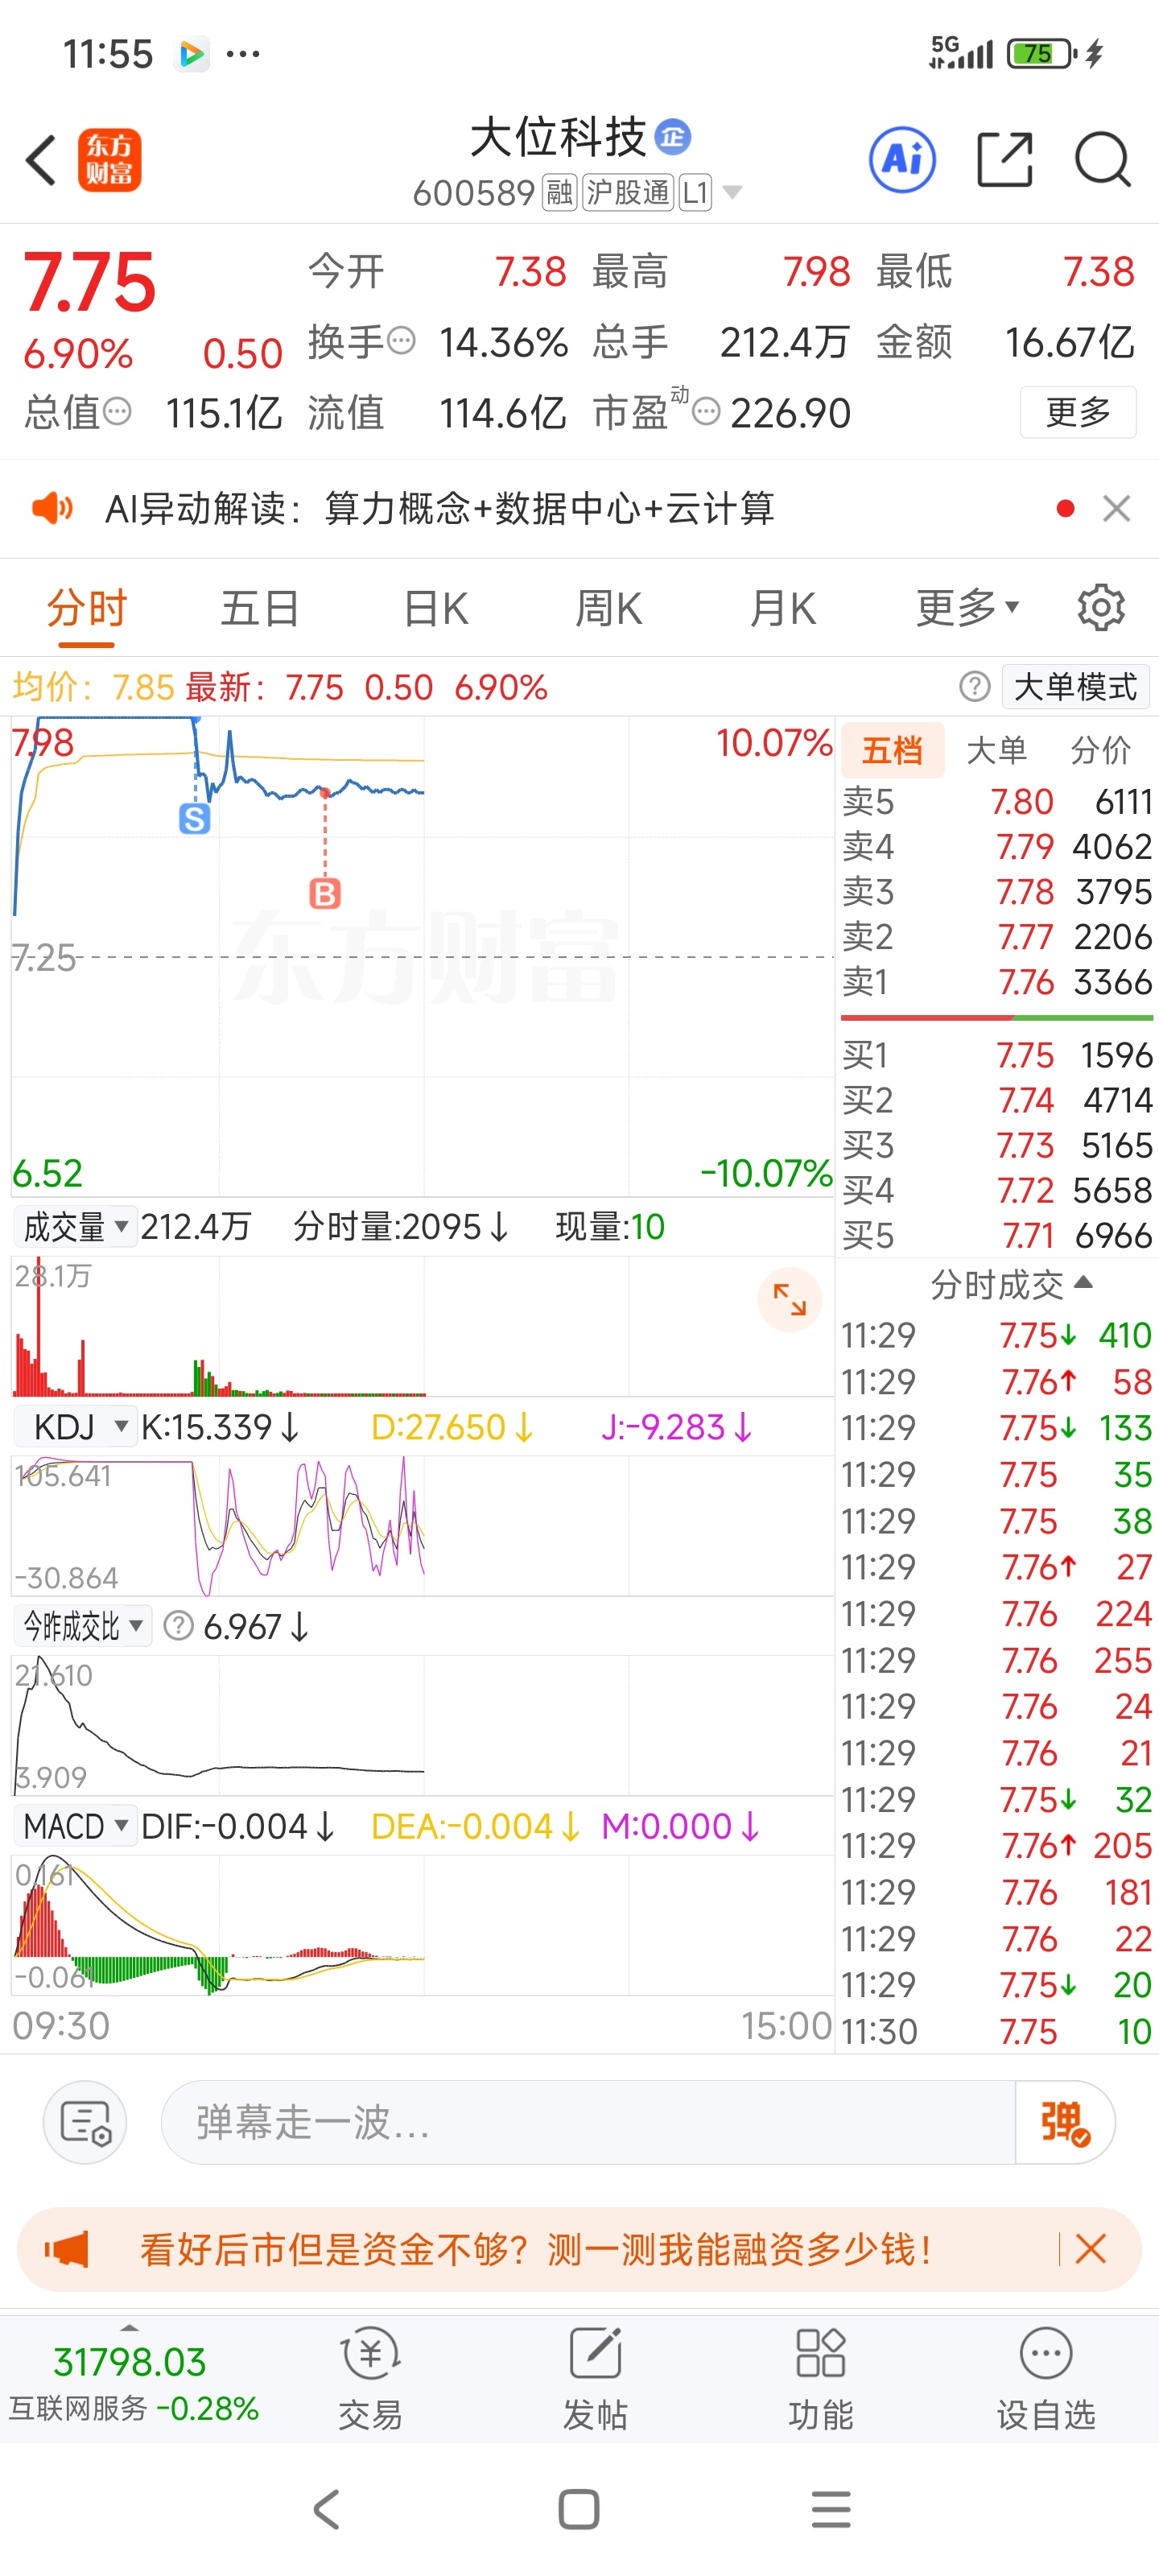Send with the 弹 danmaku icon
The height and width of the screenshot is (2576, 1159).
tap(1064, 2122)
